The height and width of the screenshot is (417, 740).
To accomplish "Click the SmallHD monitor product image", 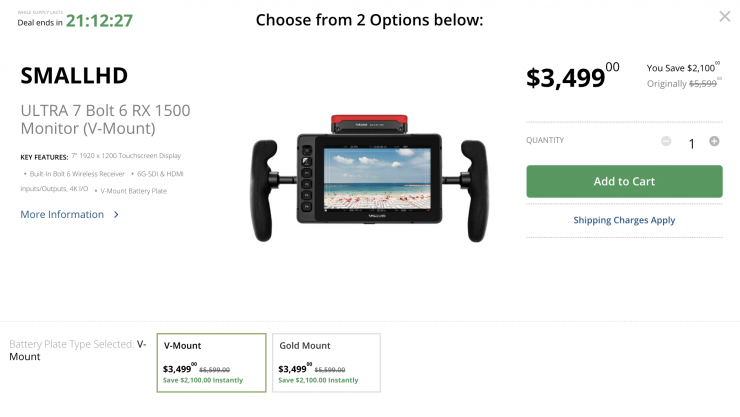I will point(371,177).
